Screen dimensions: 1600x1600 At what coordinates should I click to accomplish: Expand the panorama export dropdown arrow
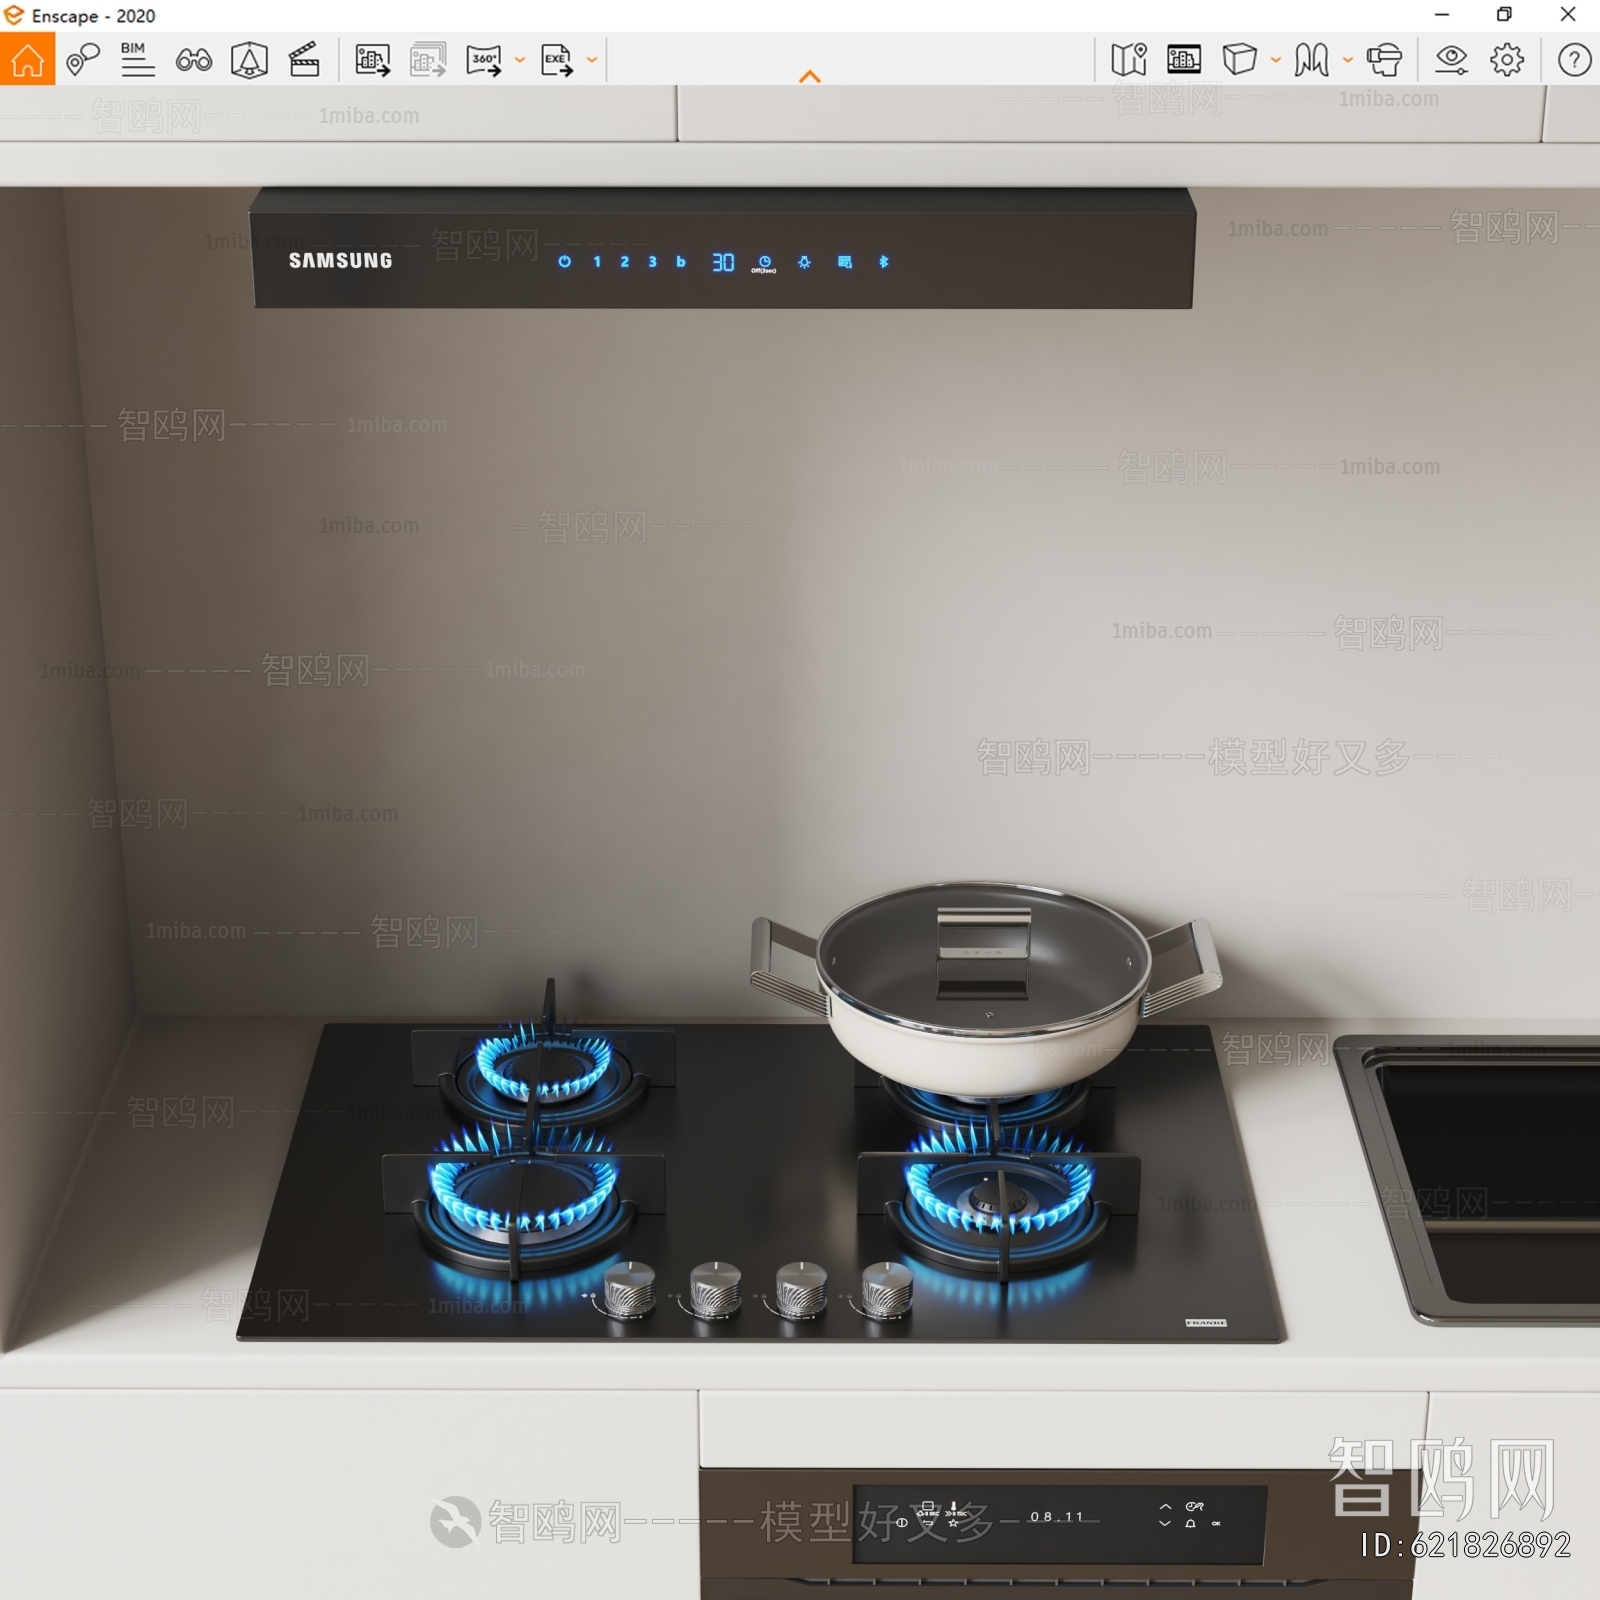[520, 60]
